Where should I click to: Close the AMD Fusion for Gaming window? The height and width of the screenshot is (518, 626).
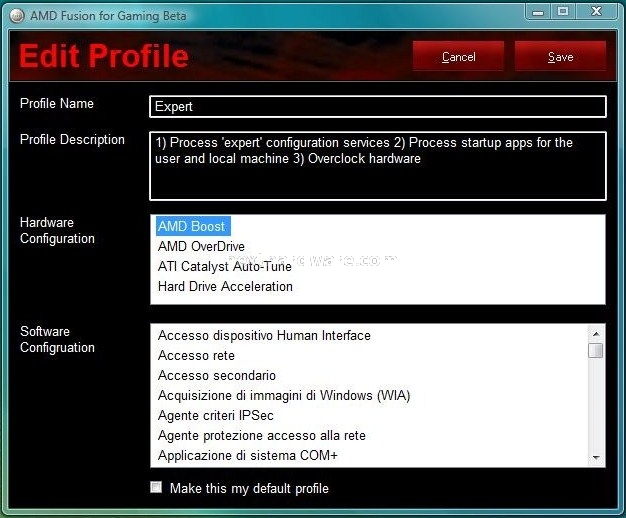pos(596,12)
